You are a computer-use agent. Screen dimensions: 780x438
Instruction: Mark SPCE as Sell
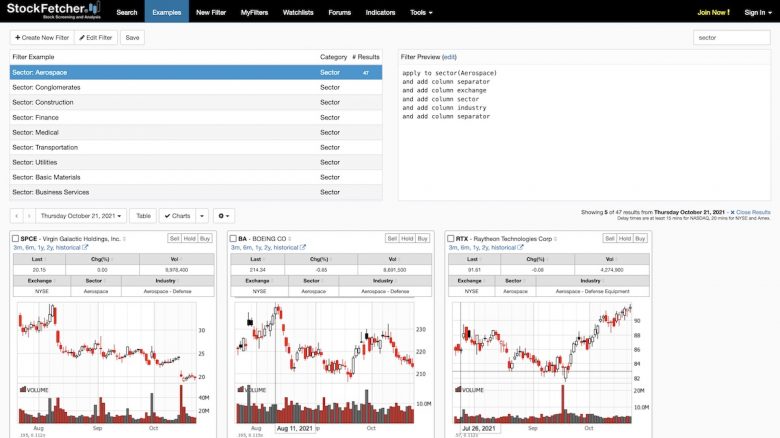(x=175, y=238)
